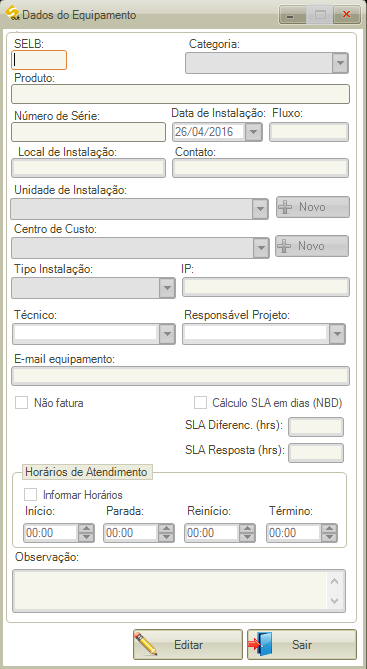This screenshot has height=669, width=367.
Task: Click the Sair button
Action: pos(302,644)
